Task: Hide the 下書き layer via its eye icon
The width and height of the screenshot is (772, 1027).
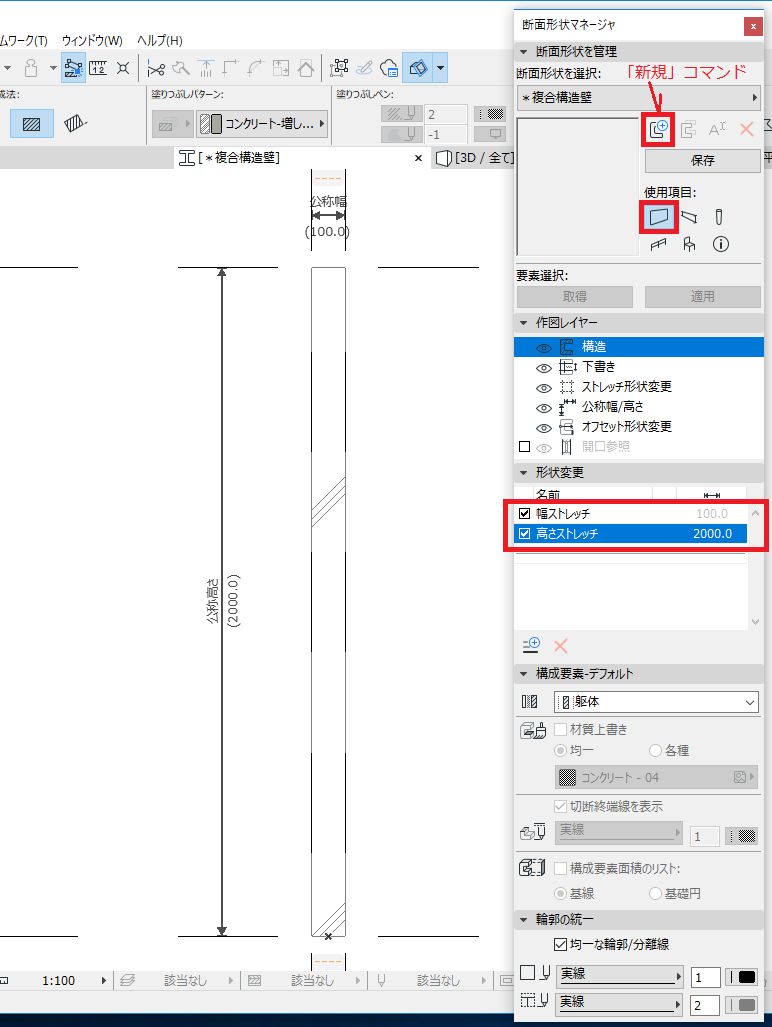Action: pos(543,367)
